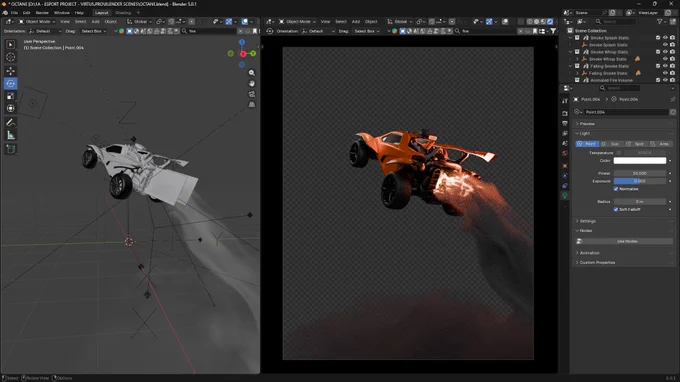Open the File menu
The width and height of the screenshot is (680, 382).
pos(14,13)
